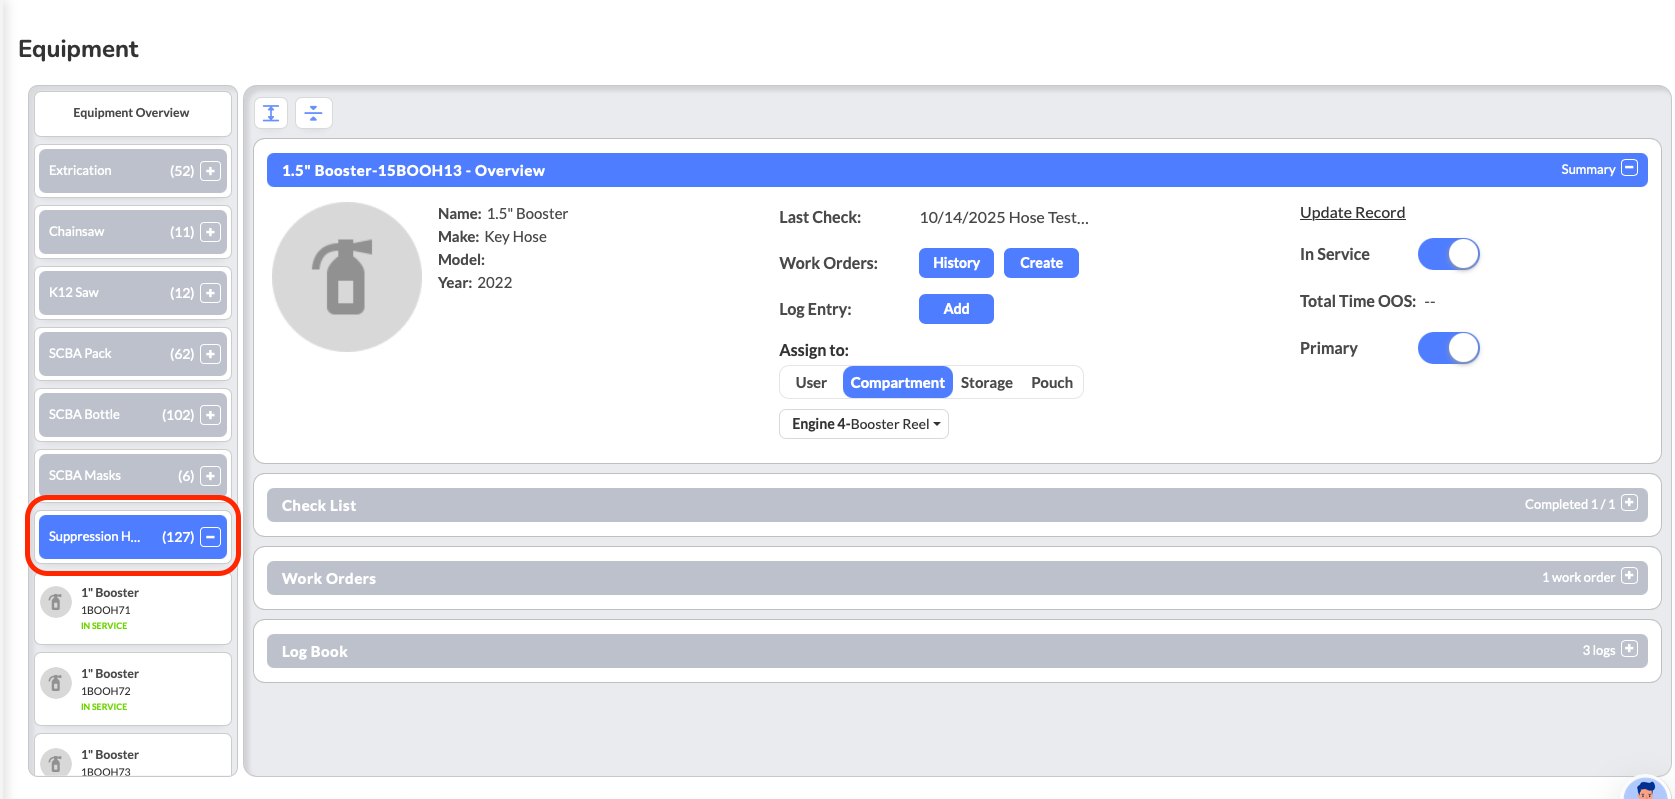Expand Extrication category plus icon
The height and width of the screenshot is (799, 1675).
210,171
